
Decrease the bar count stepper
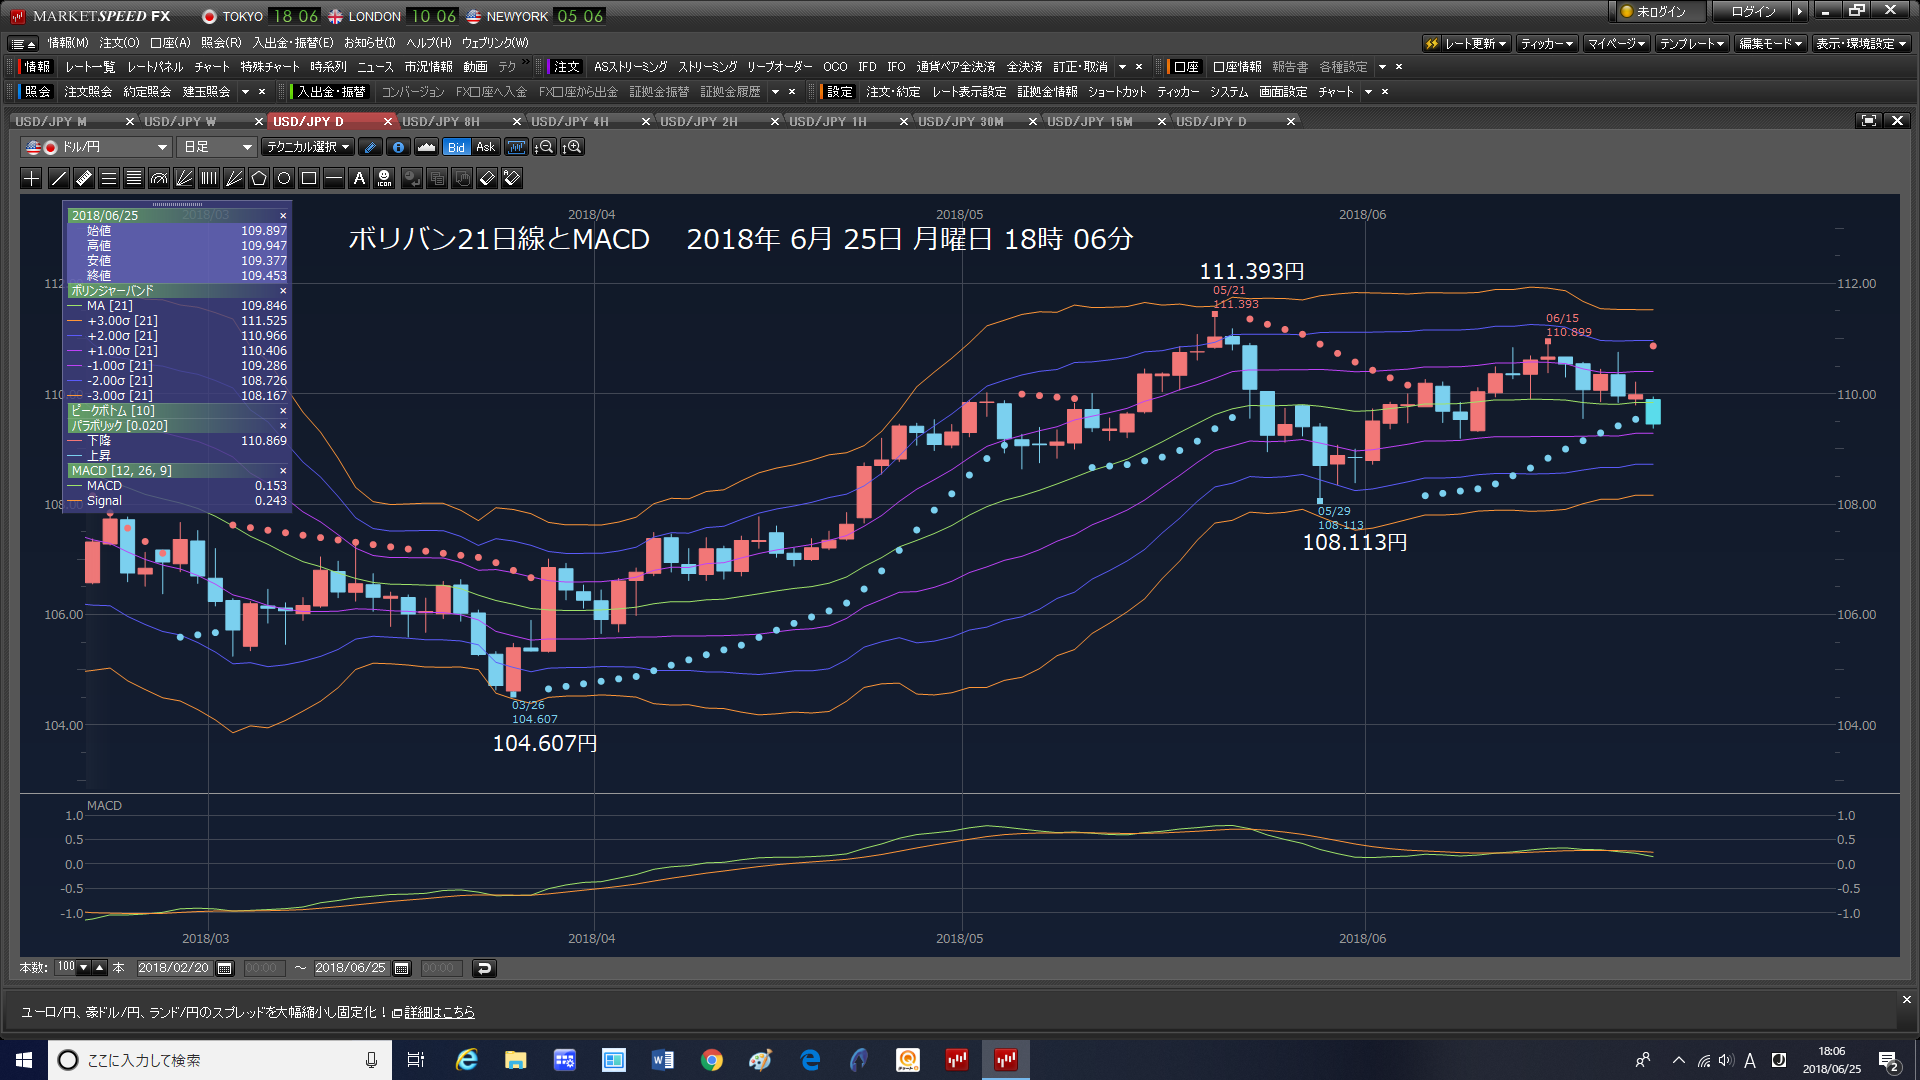(84, 967)
